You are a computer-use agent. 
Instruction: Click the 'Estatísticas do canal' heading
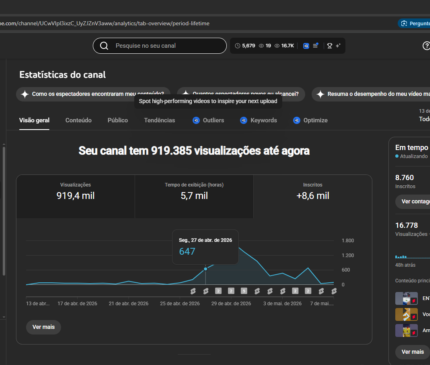(63, 75)
